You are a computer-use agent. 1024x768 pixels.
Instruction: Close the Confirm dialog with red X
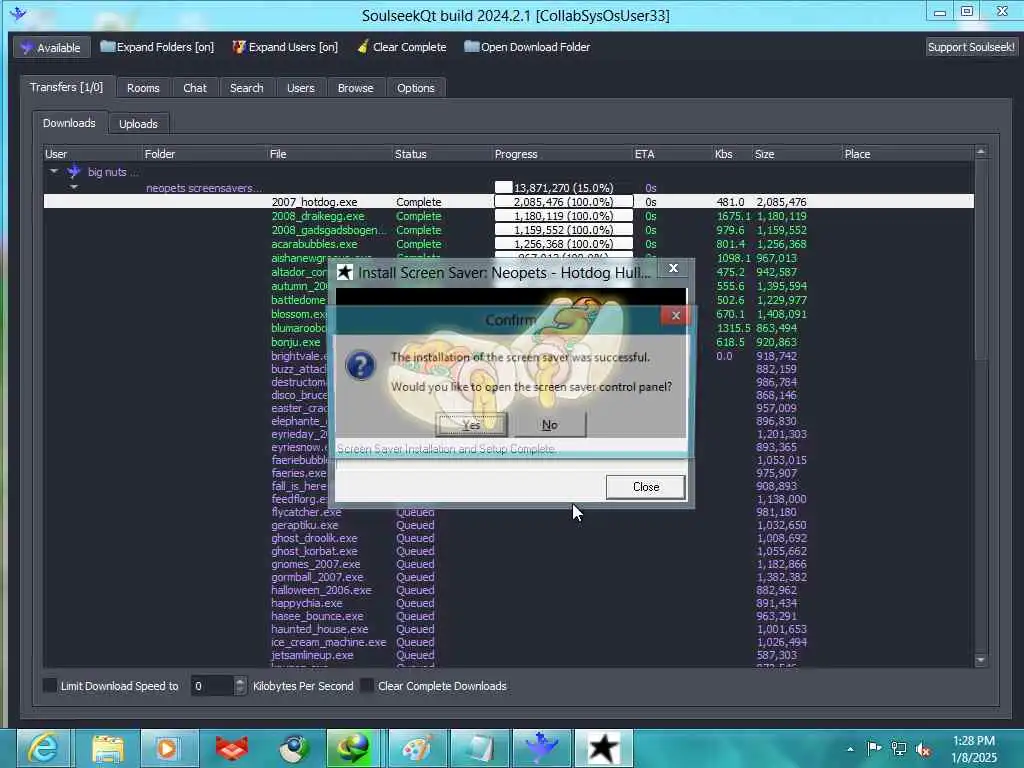pyautogui.click(x=675, y=315)
